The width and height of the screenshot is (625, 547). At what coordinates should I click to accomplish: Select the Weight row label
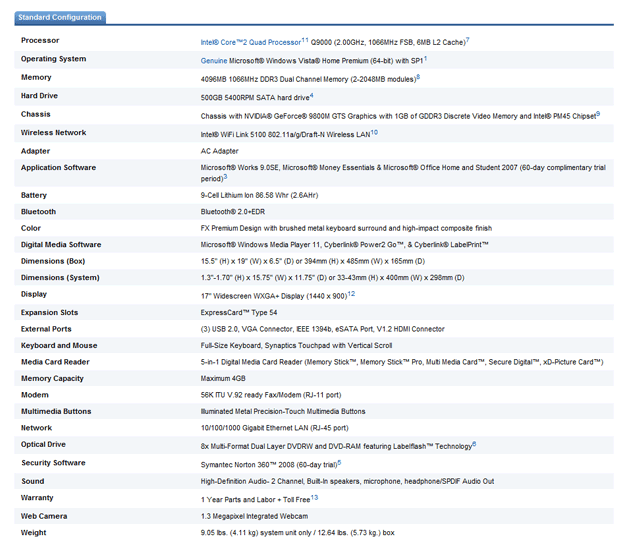pyautogui.click(x=33, y=533)
